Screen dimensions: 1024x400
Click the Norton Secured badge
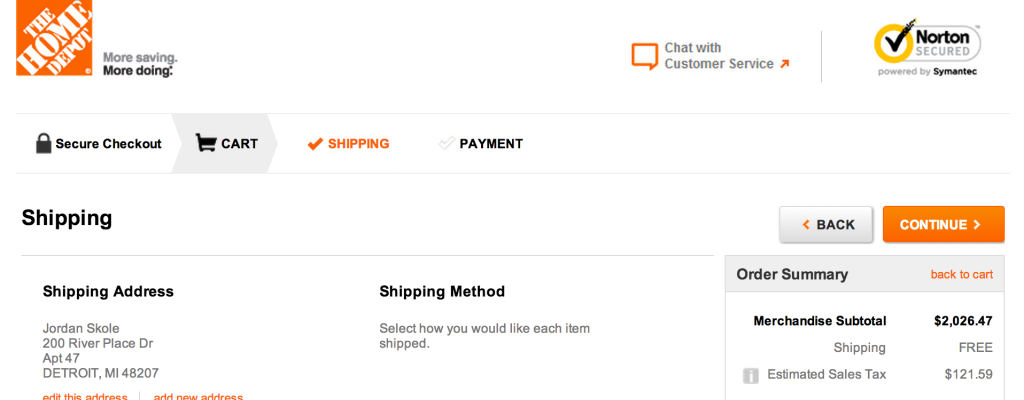click(x=927, y=49)
